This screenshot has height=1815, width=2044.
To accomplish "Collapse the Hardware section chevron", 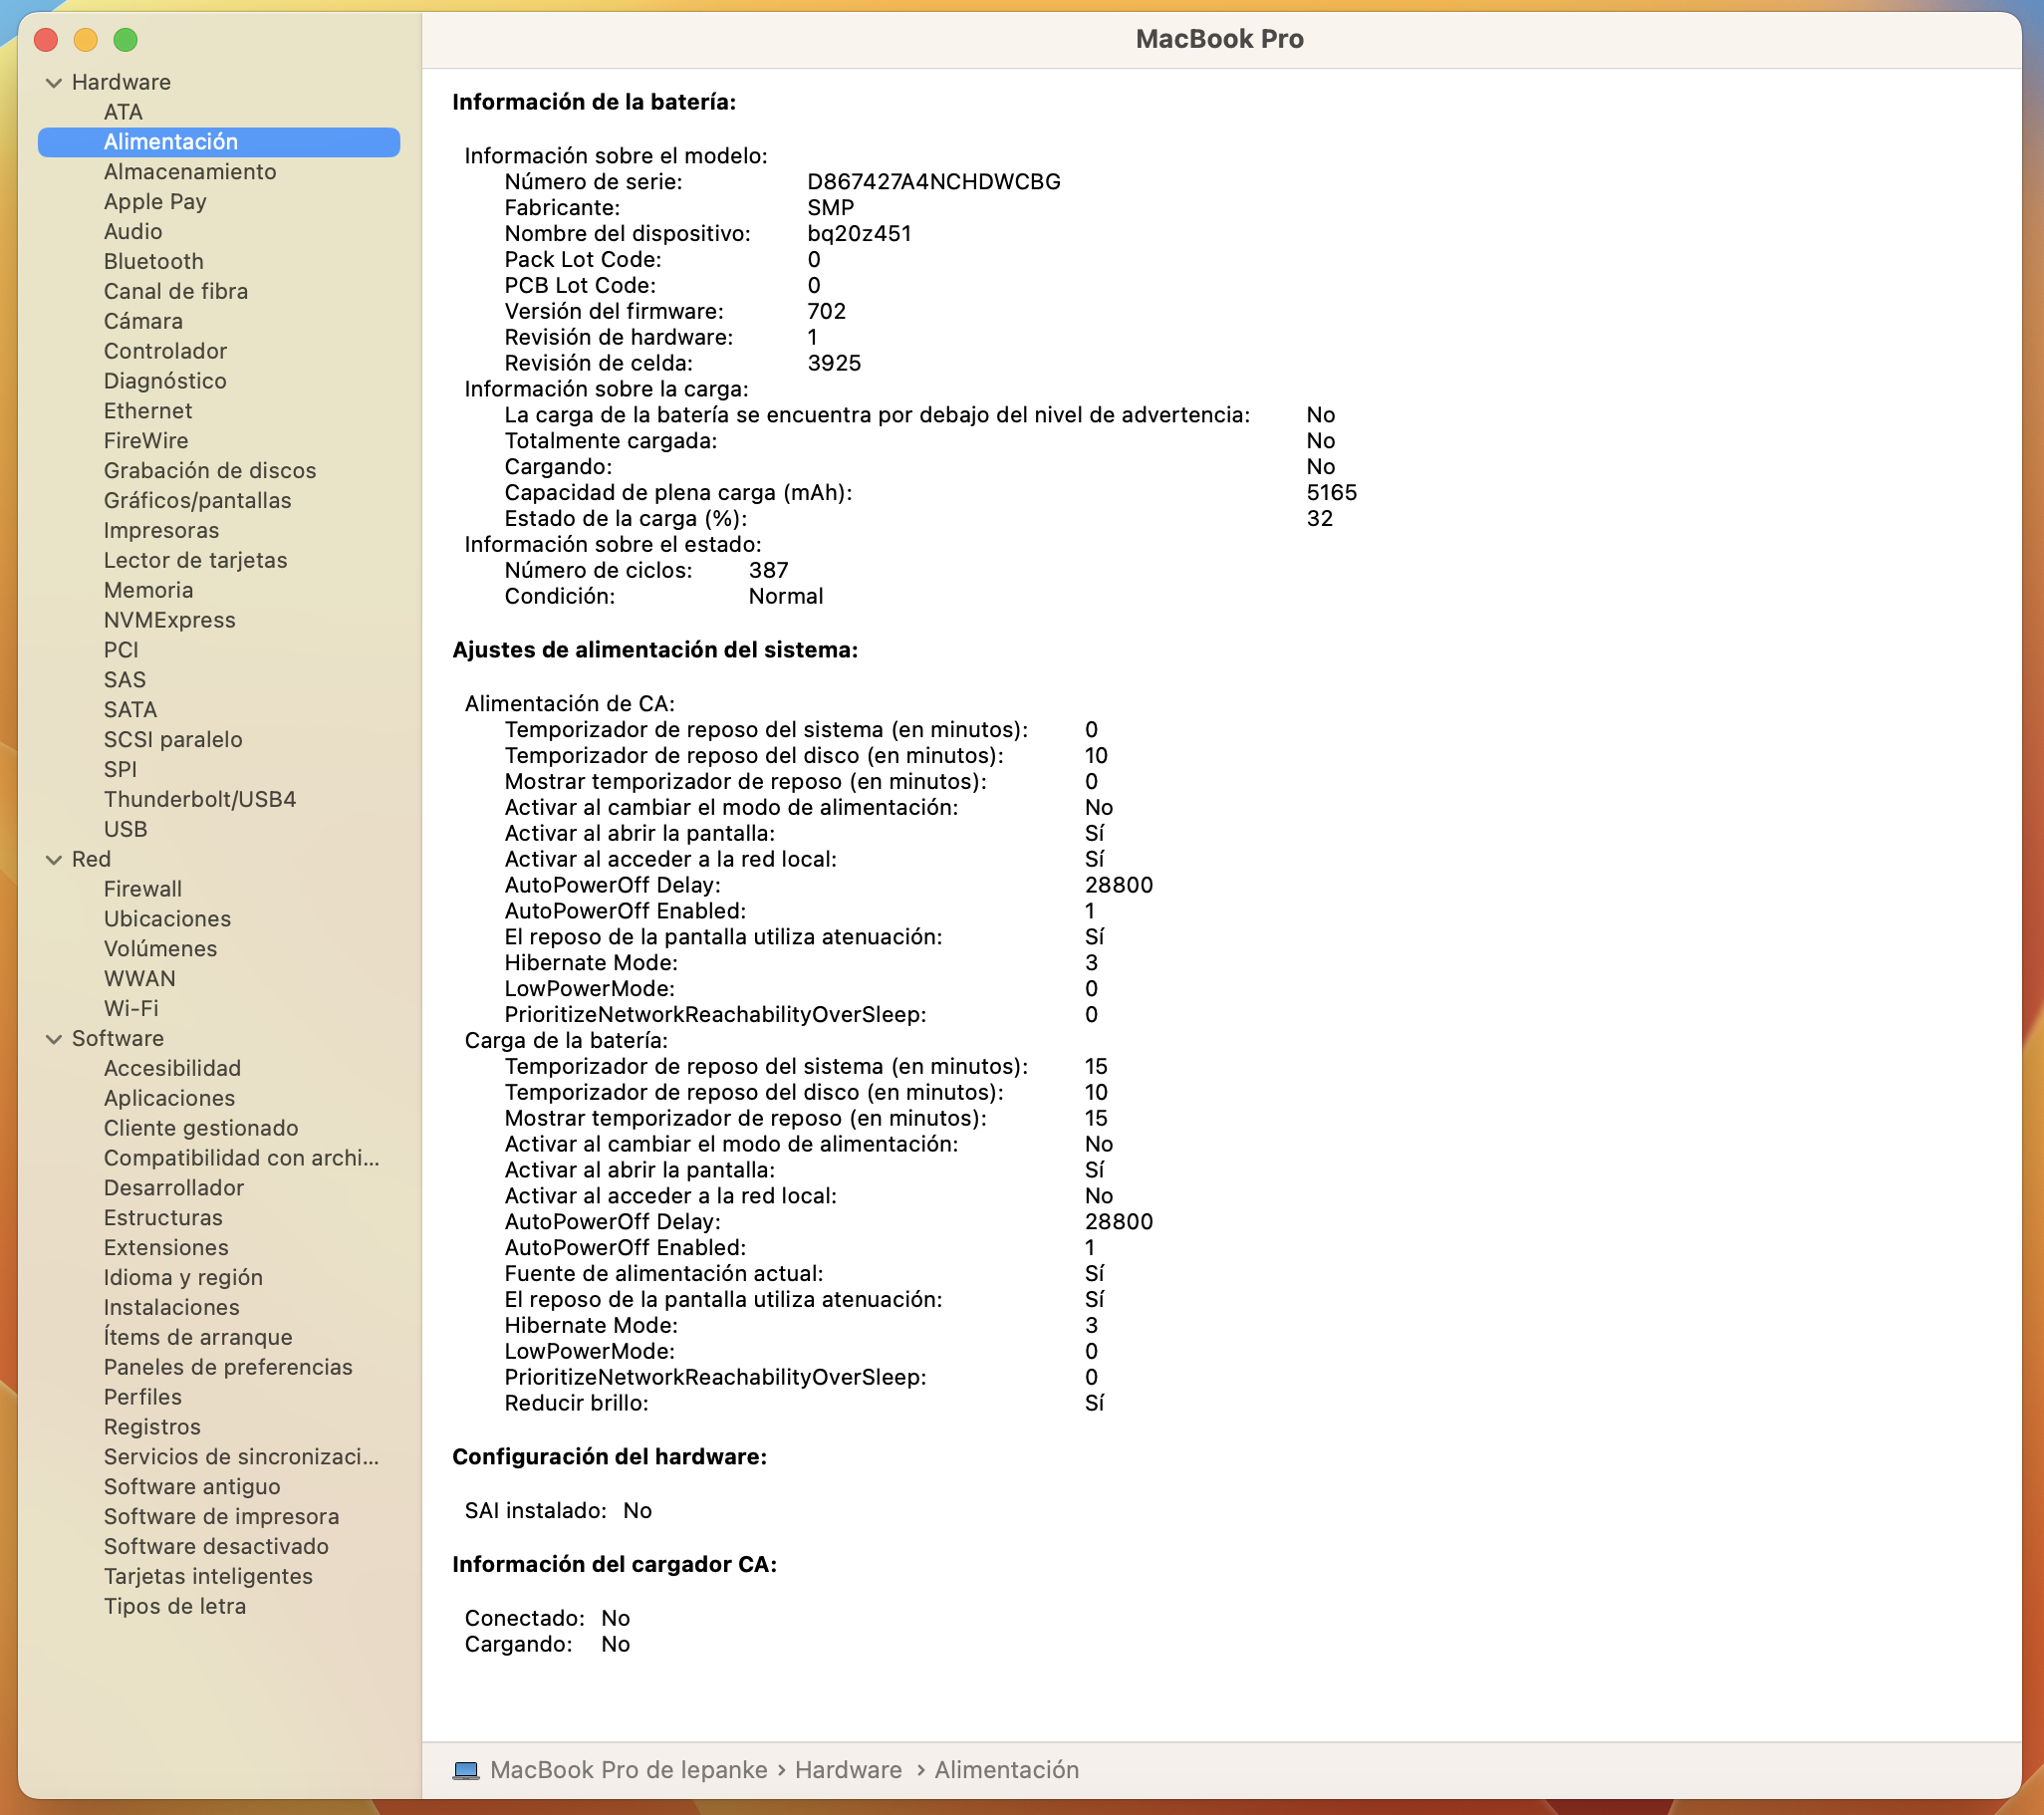I will coord(54,83).
